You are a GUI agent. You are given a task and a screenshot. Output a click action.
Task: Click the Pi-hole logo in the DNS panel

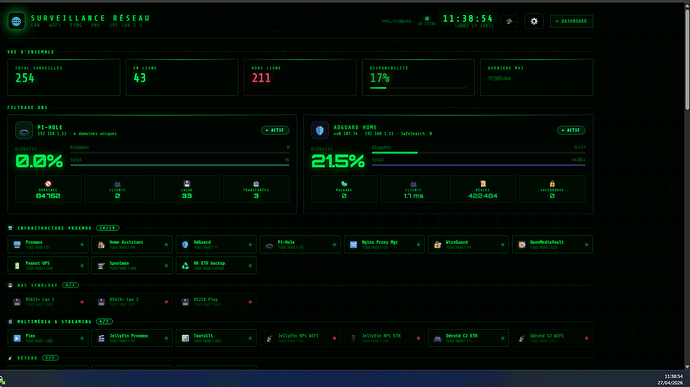click(24, 130)
